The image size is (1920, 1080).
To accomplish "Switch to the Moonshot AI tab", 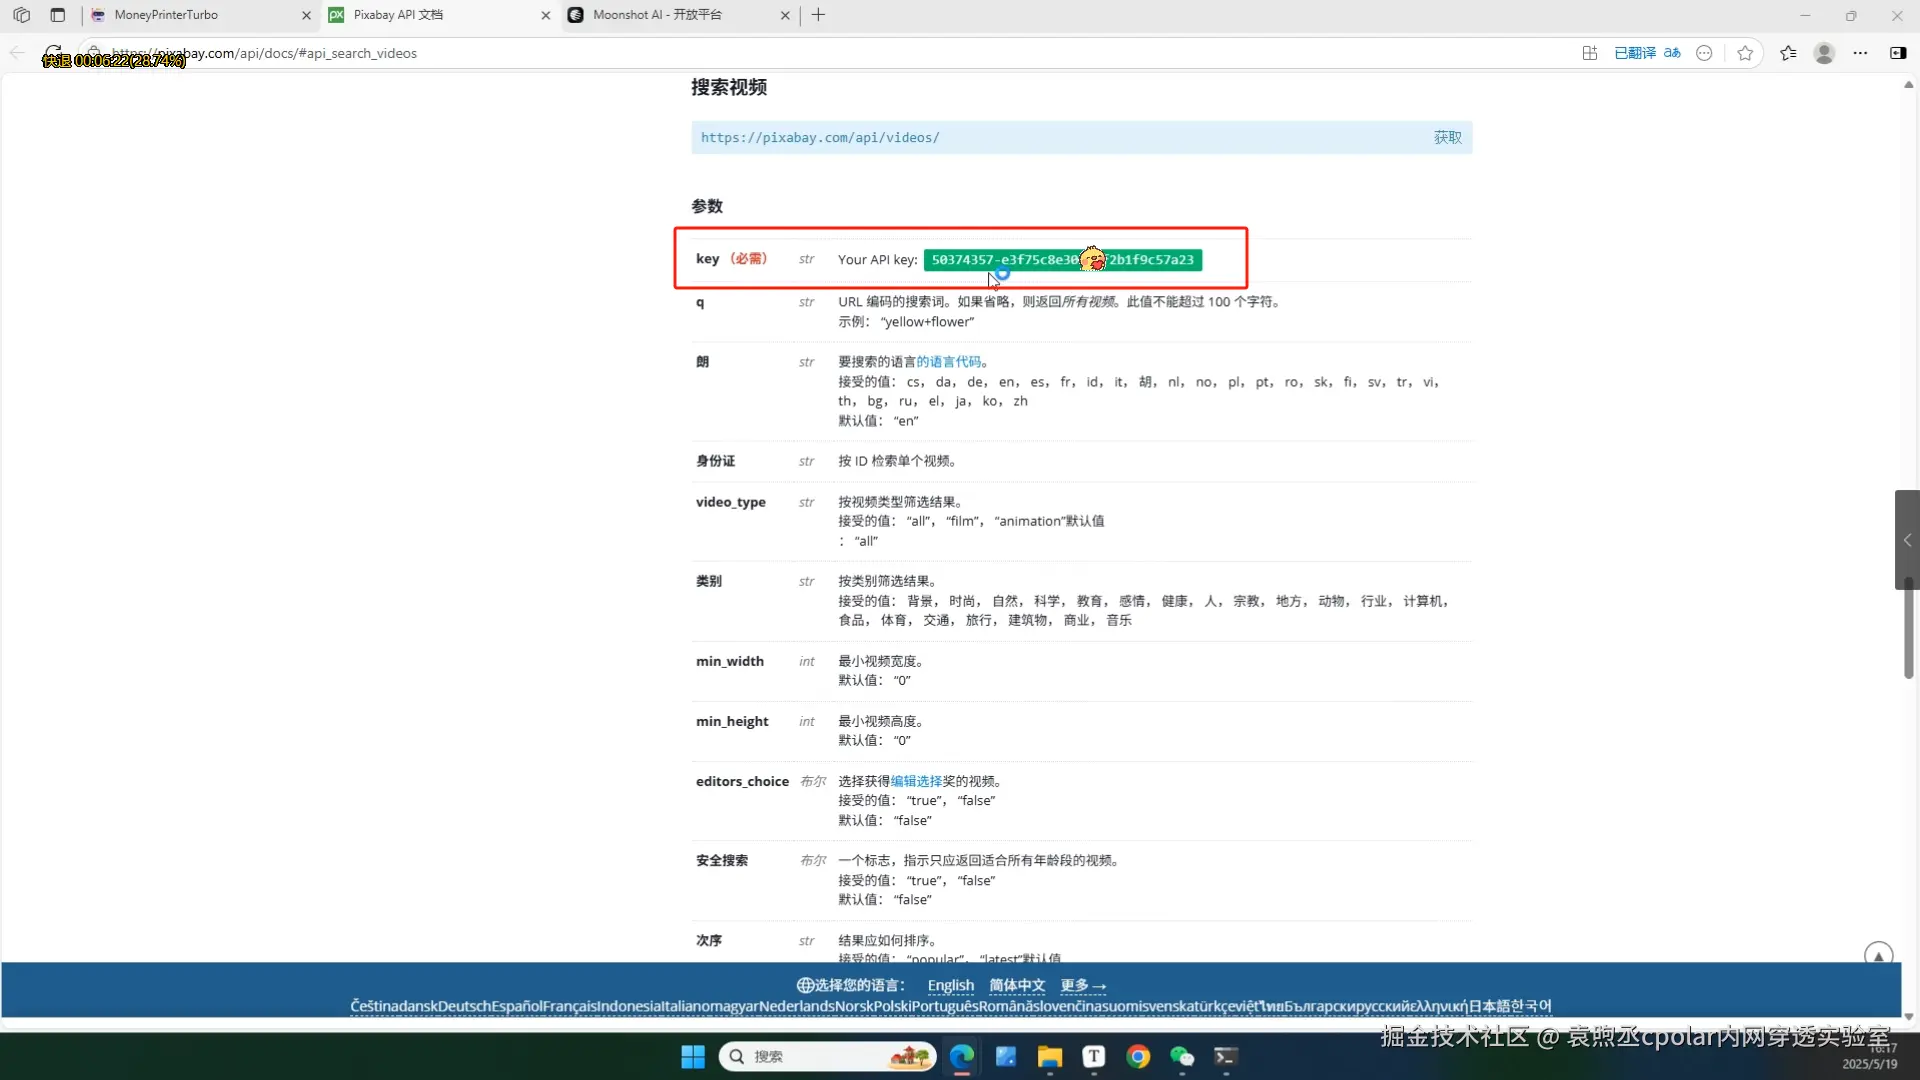I will 680,15.
